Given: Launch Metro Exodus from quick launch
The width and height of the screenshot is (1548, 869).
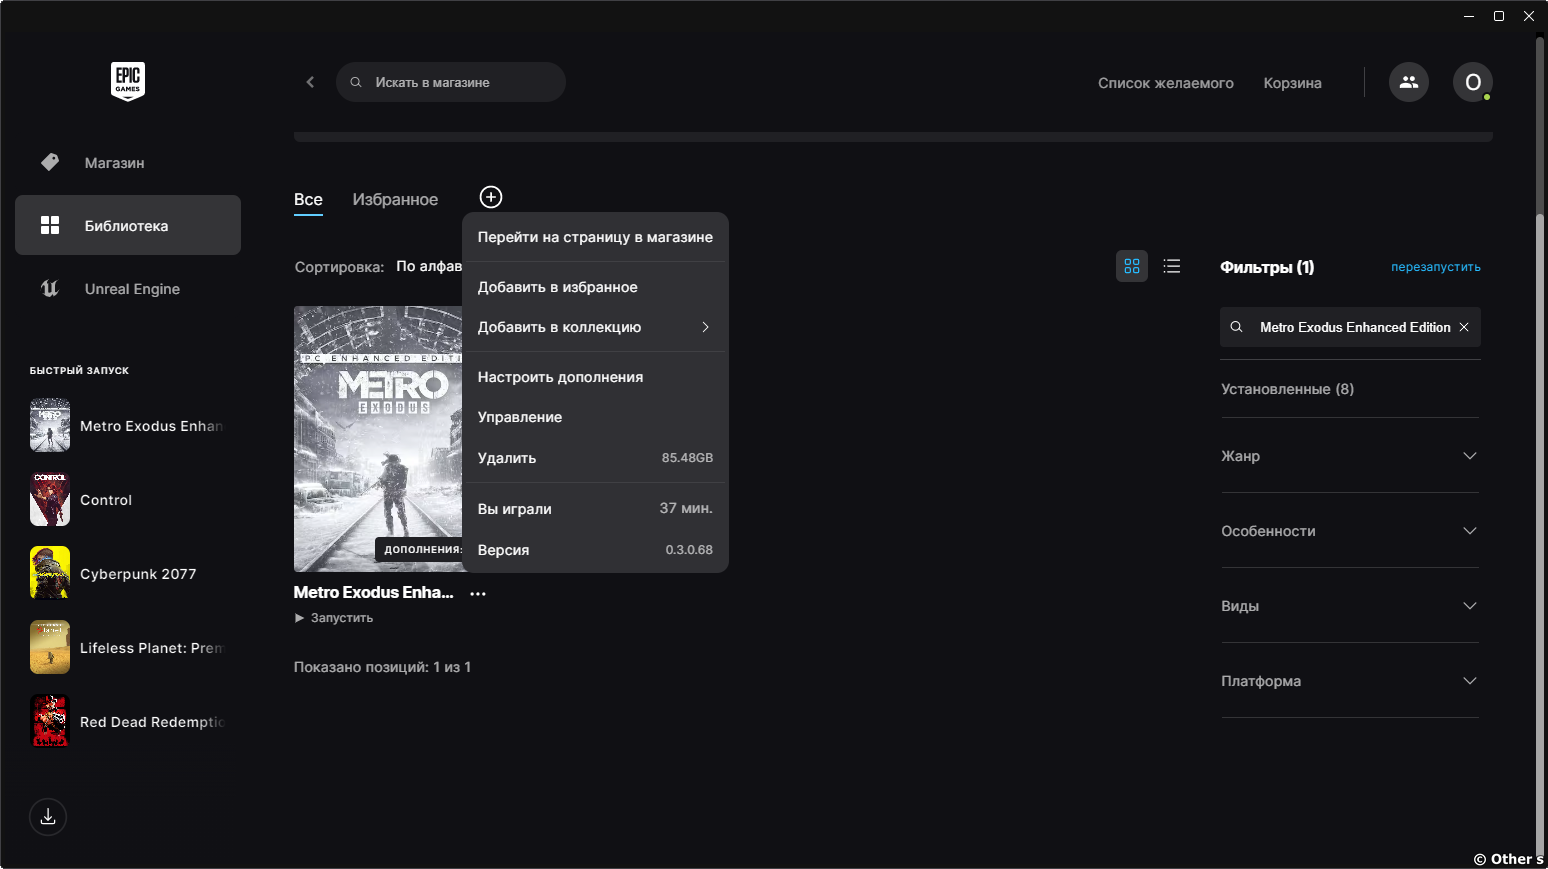Looking at the screenshot, I should [x=128, y=426].
